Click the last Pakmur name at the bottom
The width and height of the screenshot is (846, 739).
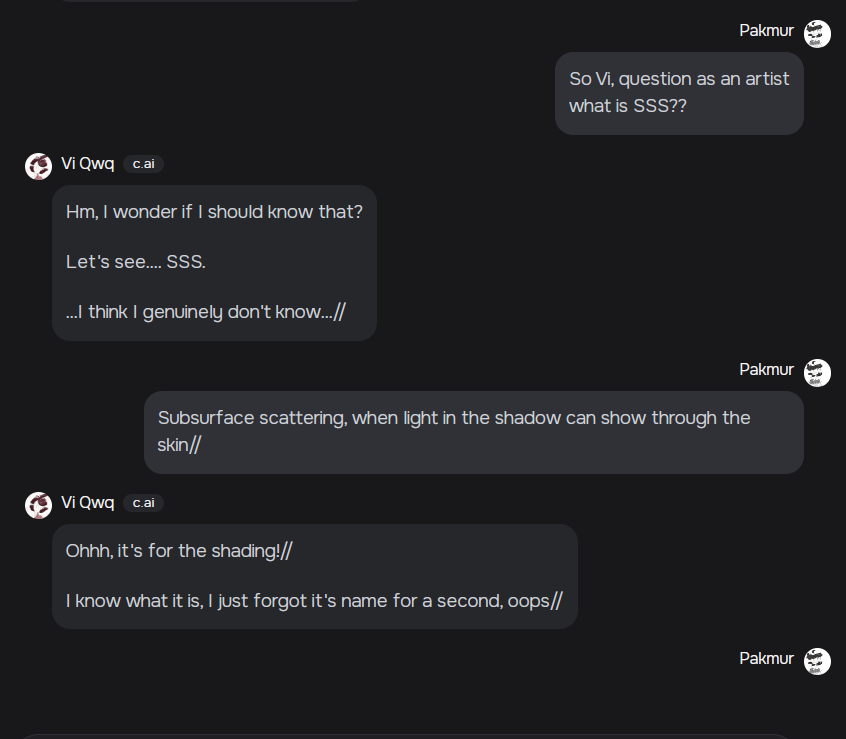click(x=766, y=659)
